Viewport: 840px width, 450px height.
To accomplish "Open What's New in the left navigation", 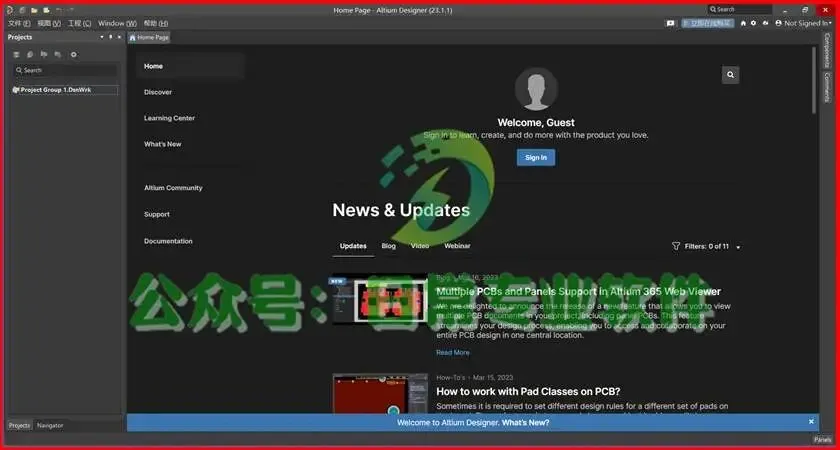I will pos(162,144).
